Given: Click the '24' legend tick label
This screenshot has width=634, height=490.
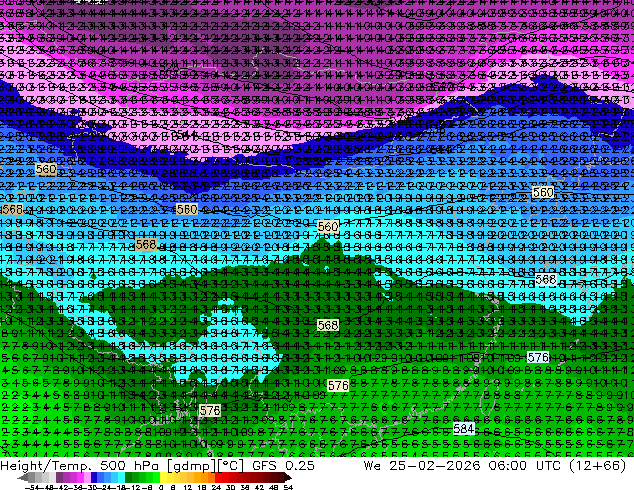Looking at the screenshot, I should pos(216,487).
